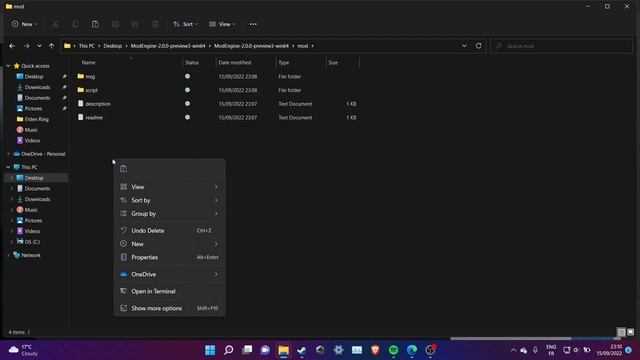Screen dimensions: 640x360
Task: Choose Show more options
Action: pos(169,308)
